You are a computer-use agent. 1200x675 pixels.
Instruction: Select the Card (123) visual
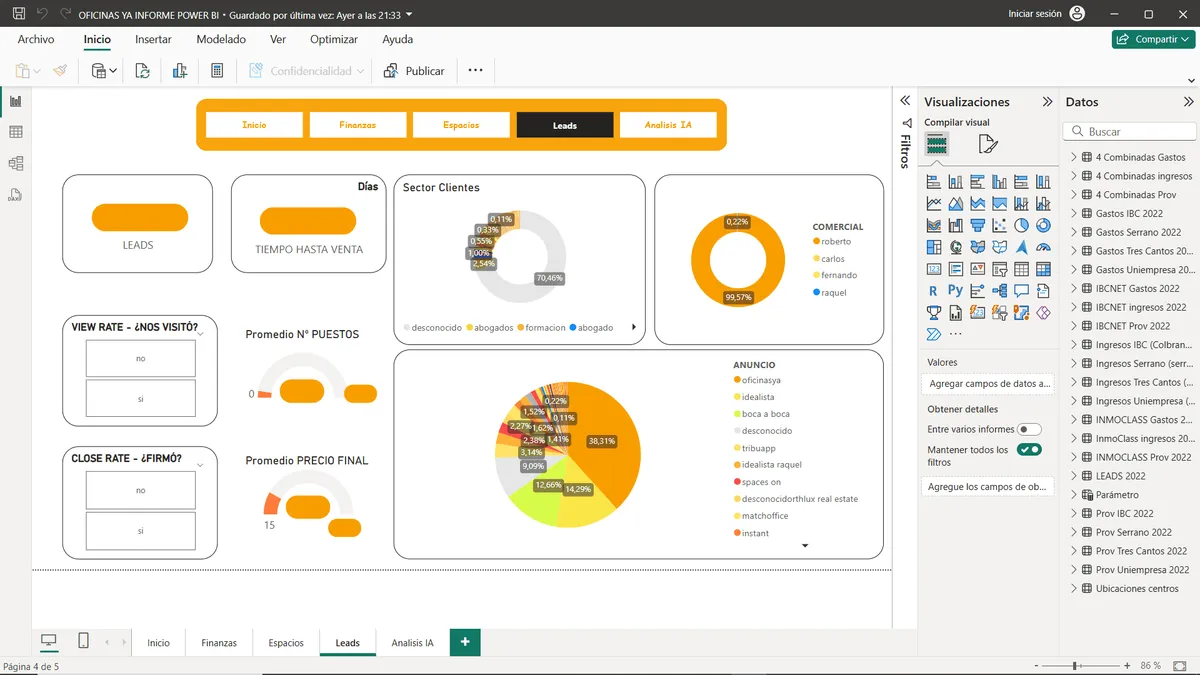pyautogui.click(x=934, y=269)
